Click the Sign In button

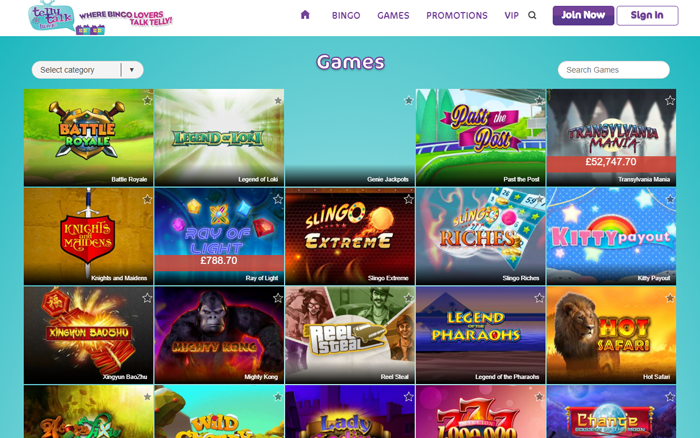pos(647,16)
